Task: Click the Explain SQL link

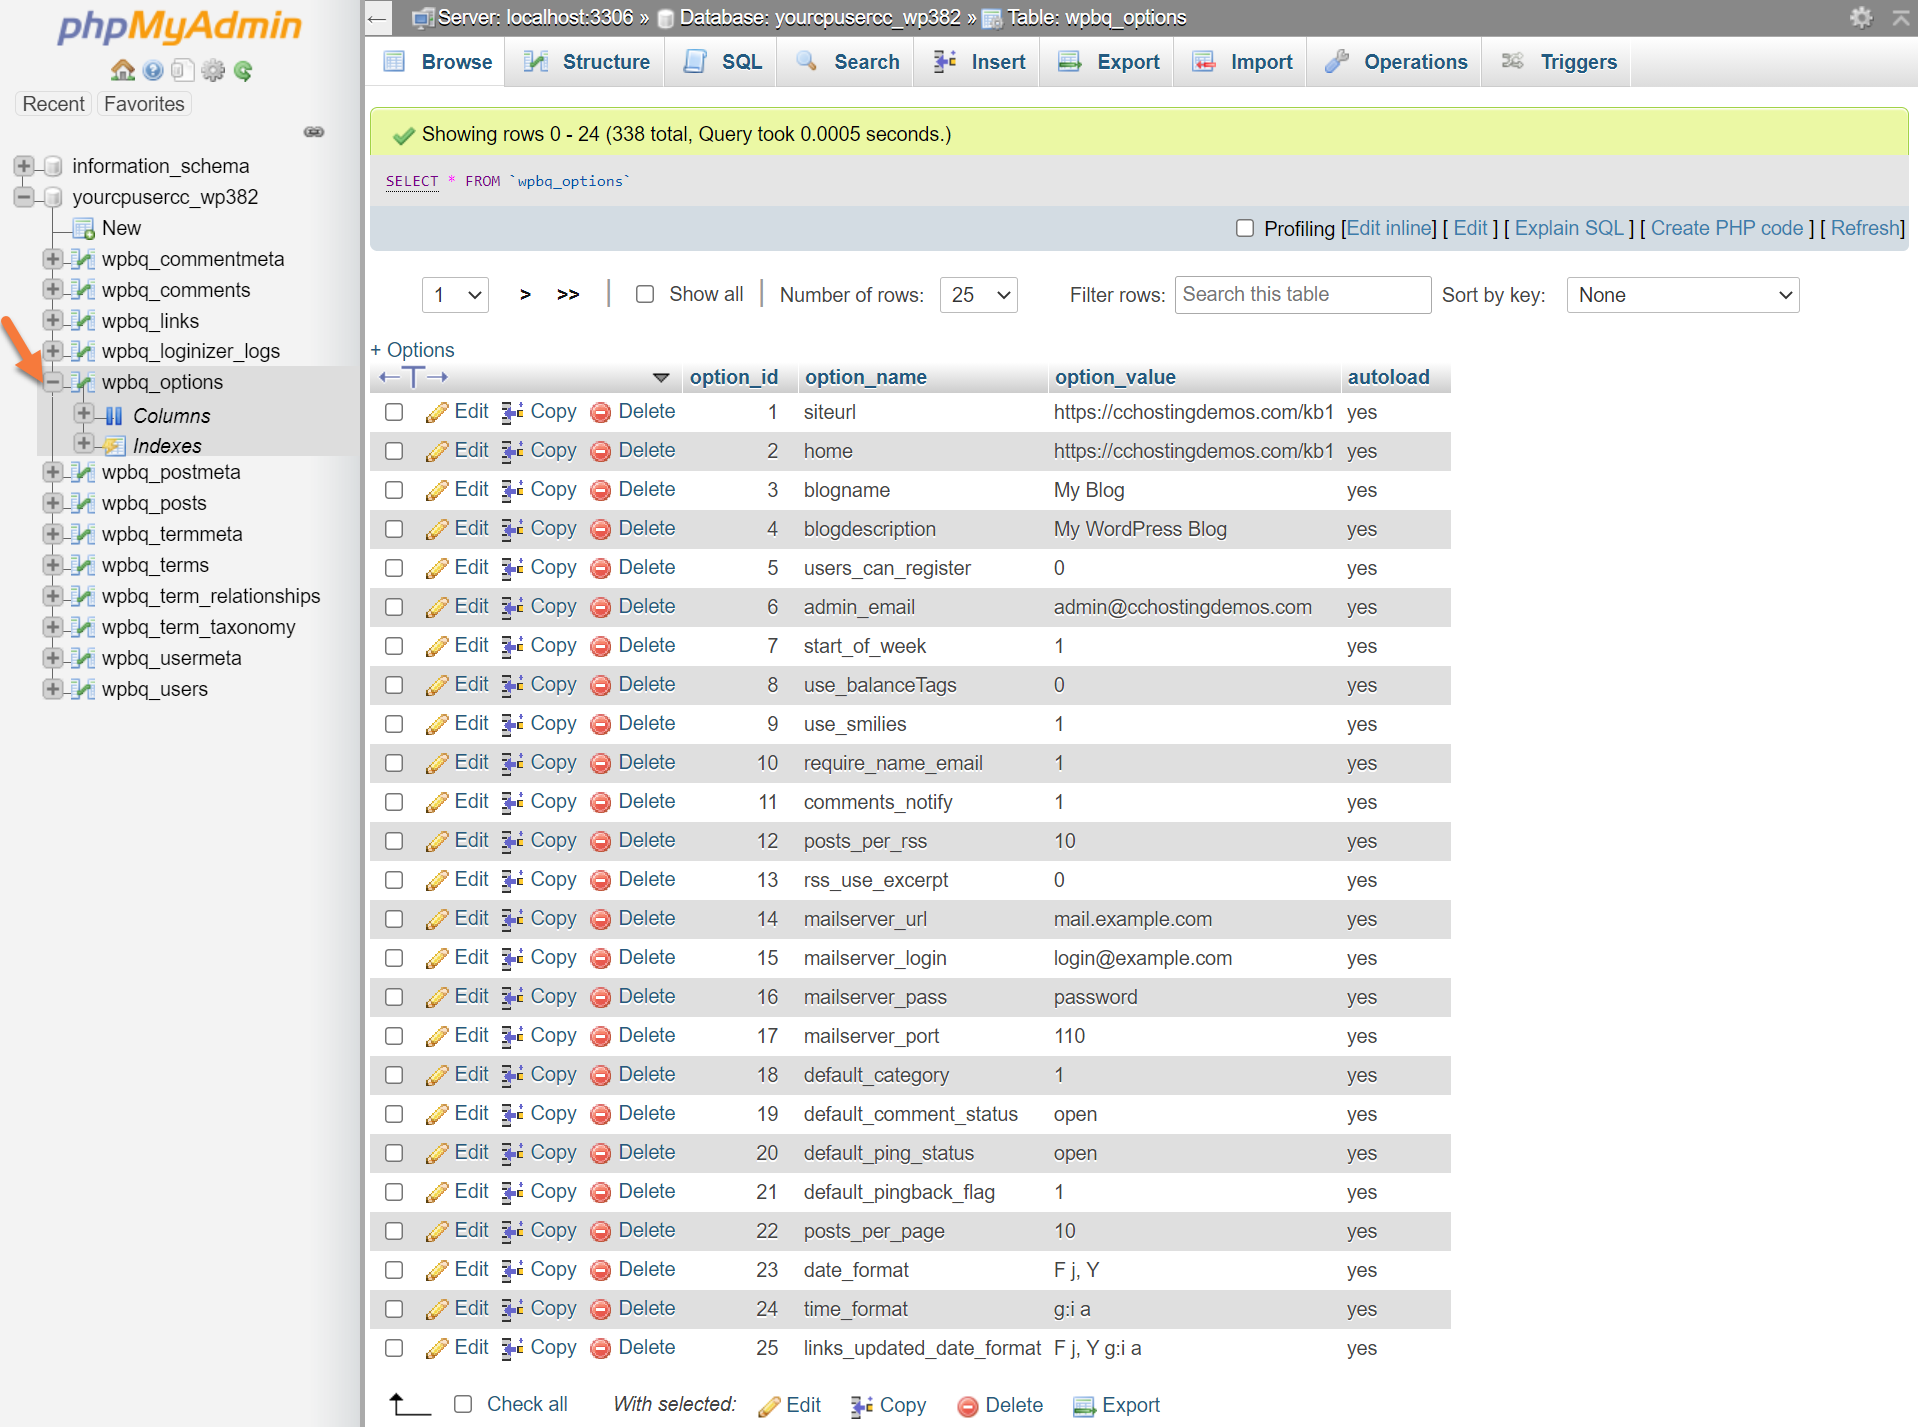Action: pyautogui.click(x=1568, y=228)
